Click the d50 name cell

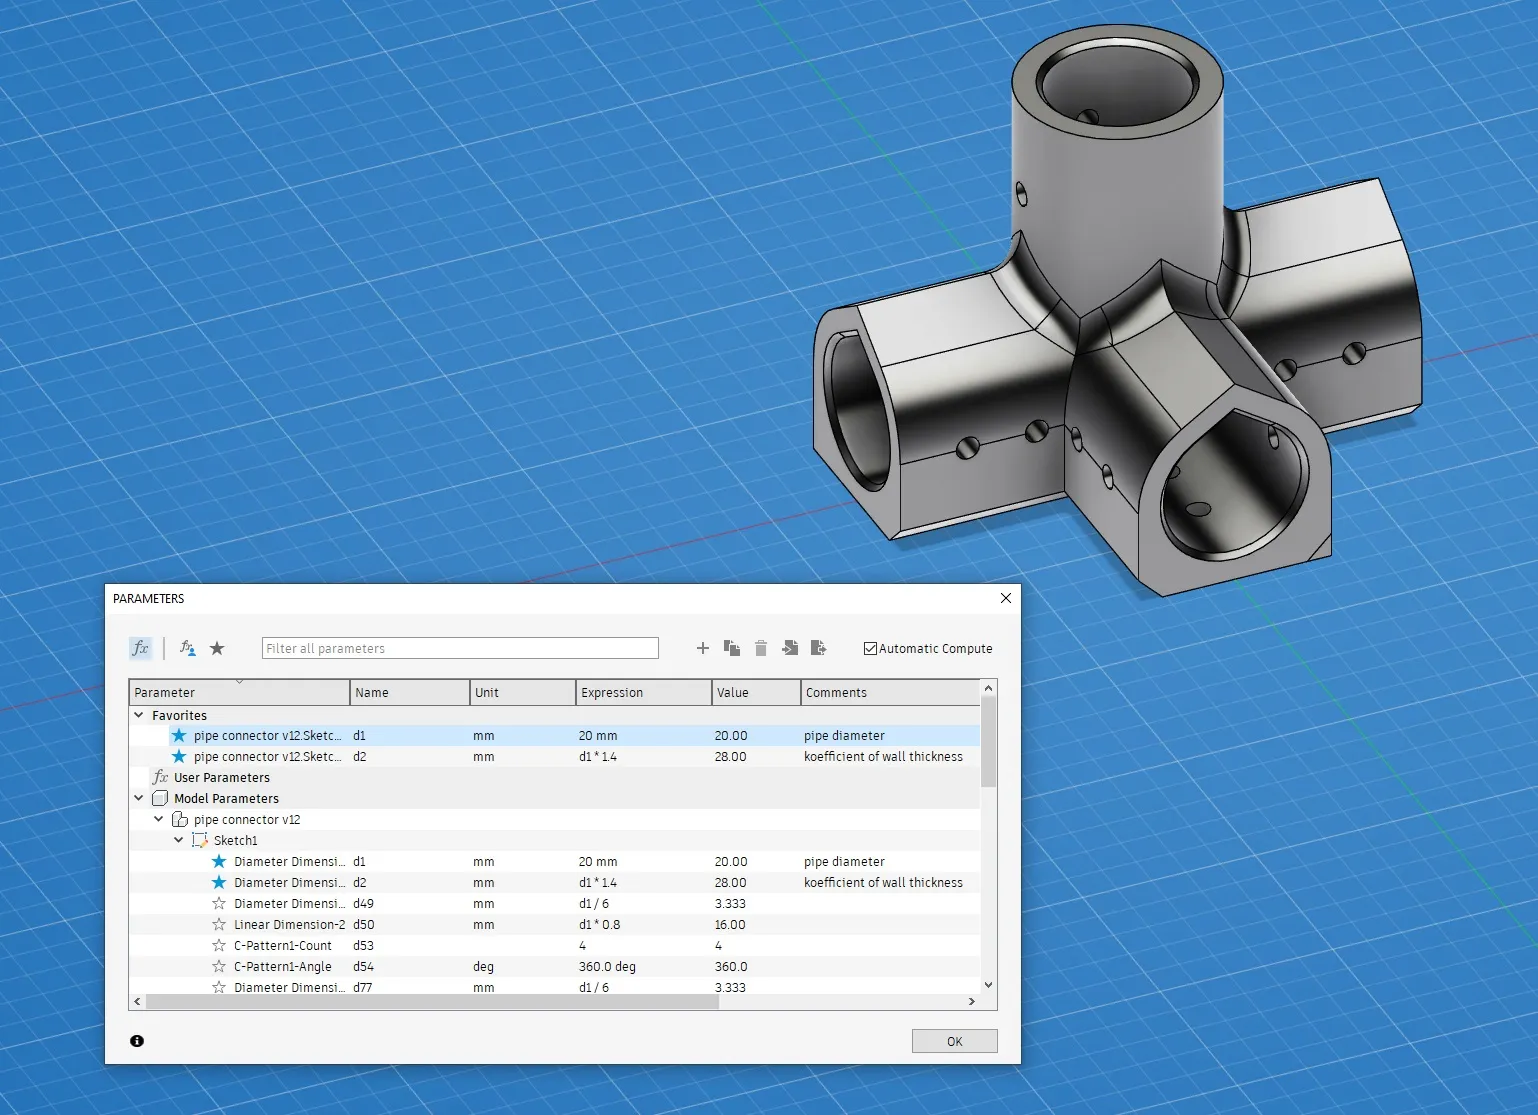364,924
